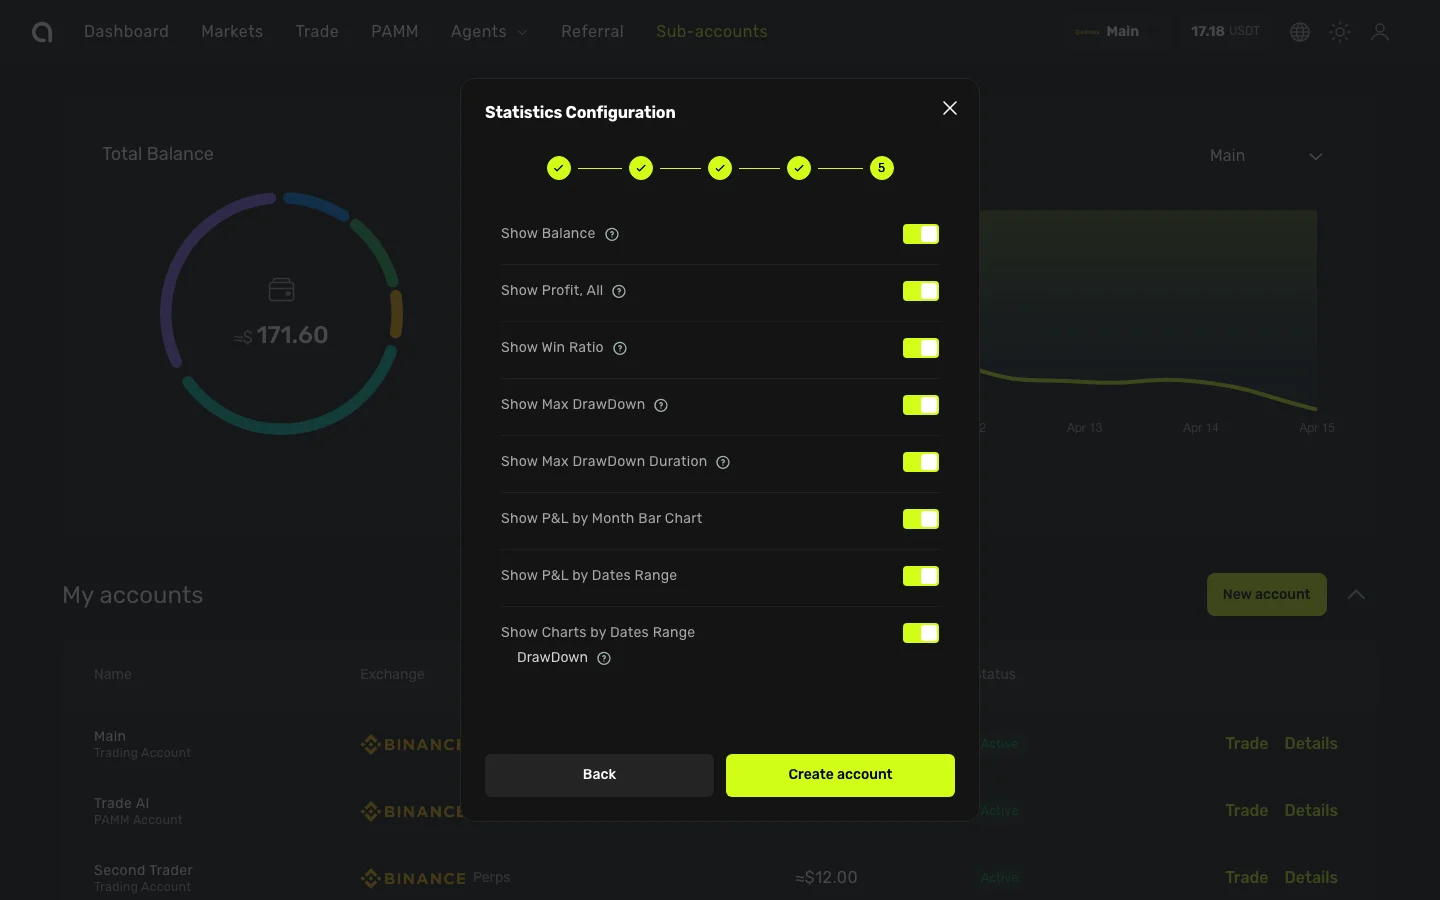Expand the Agents dropdown menu
1440x900 pixels.
pos(489,32)
